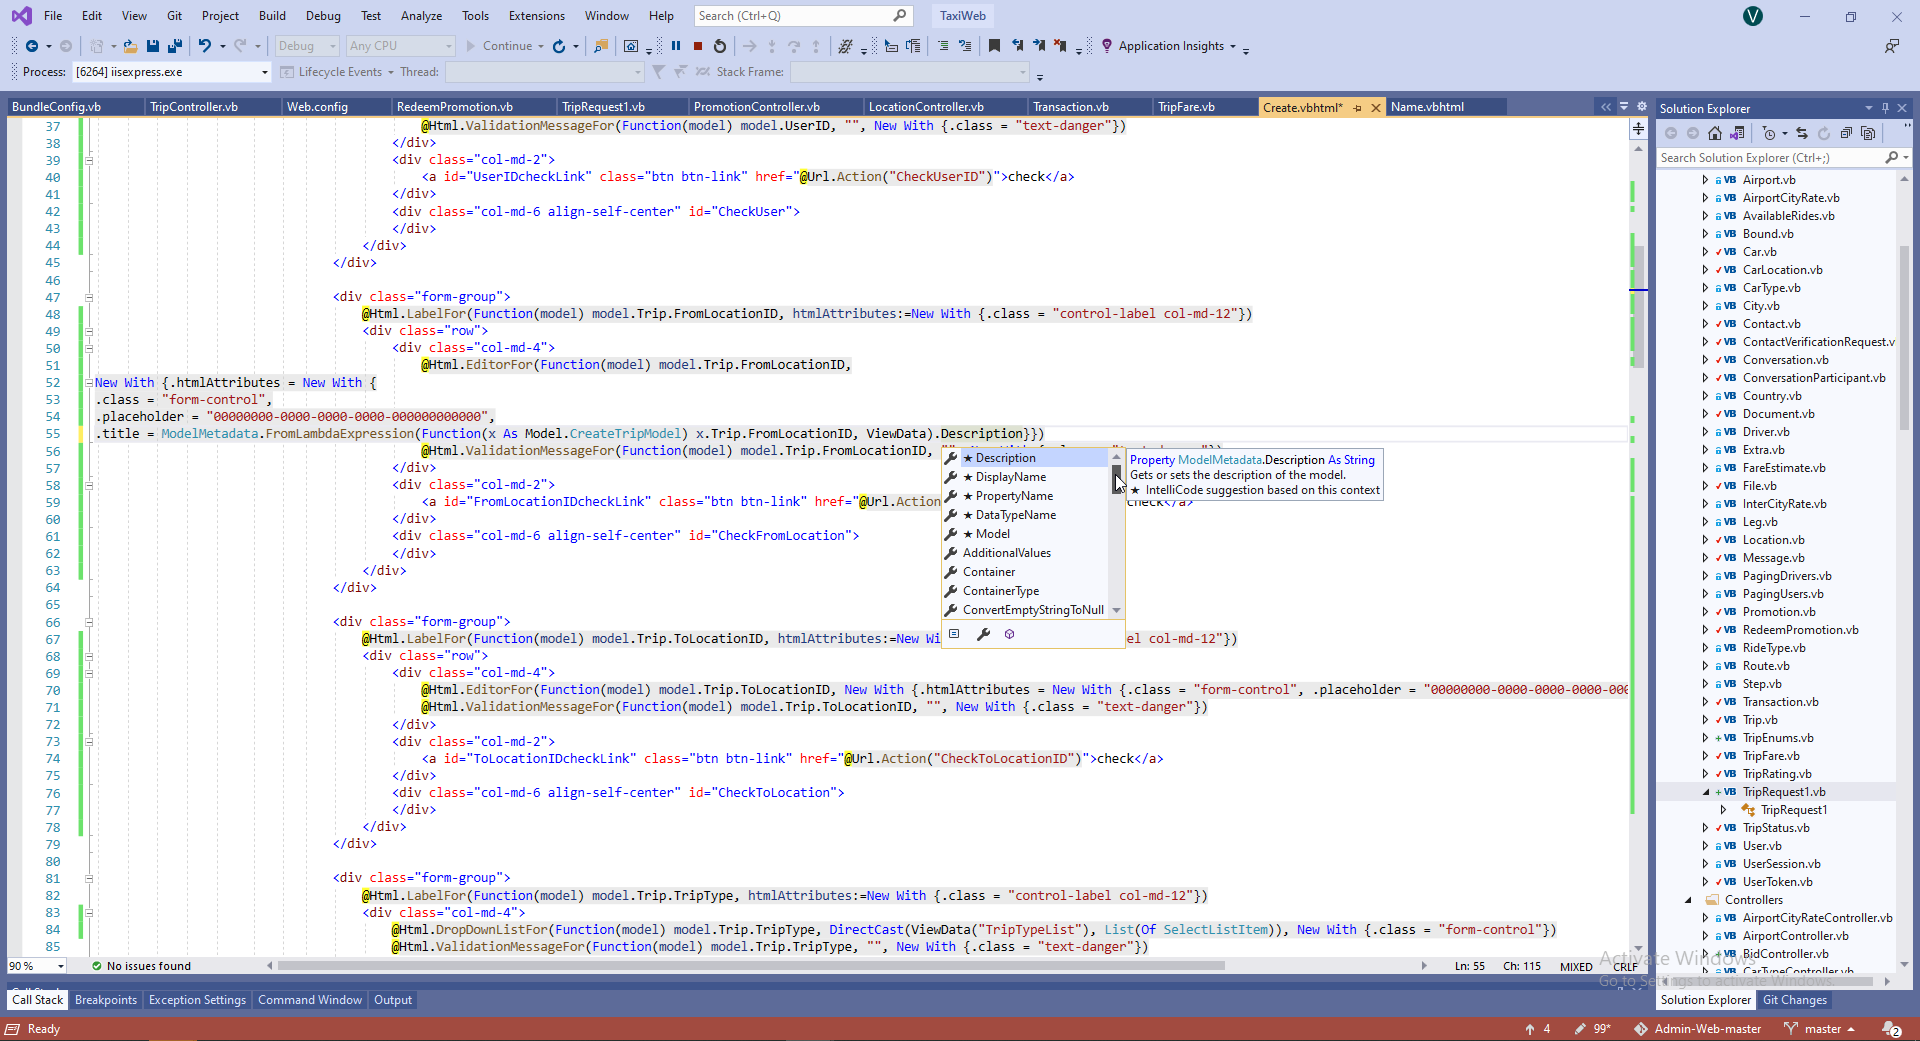Click IntelliSense filter wrench icon below list

[983, 634]
